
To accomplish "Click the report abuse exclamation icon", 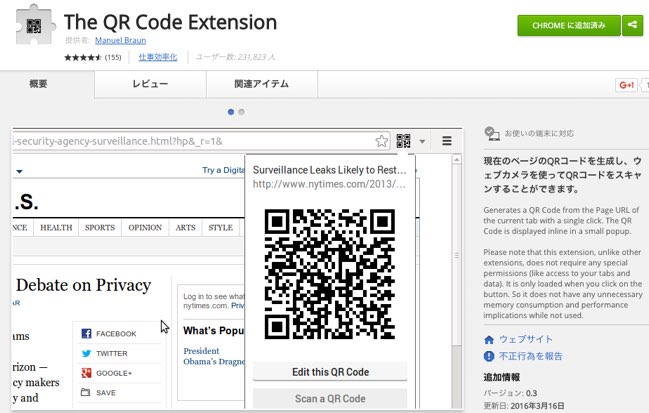I will click(489, 356).
